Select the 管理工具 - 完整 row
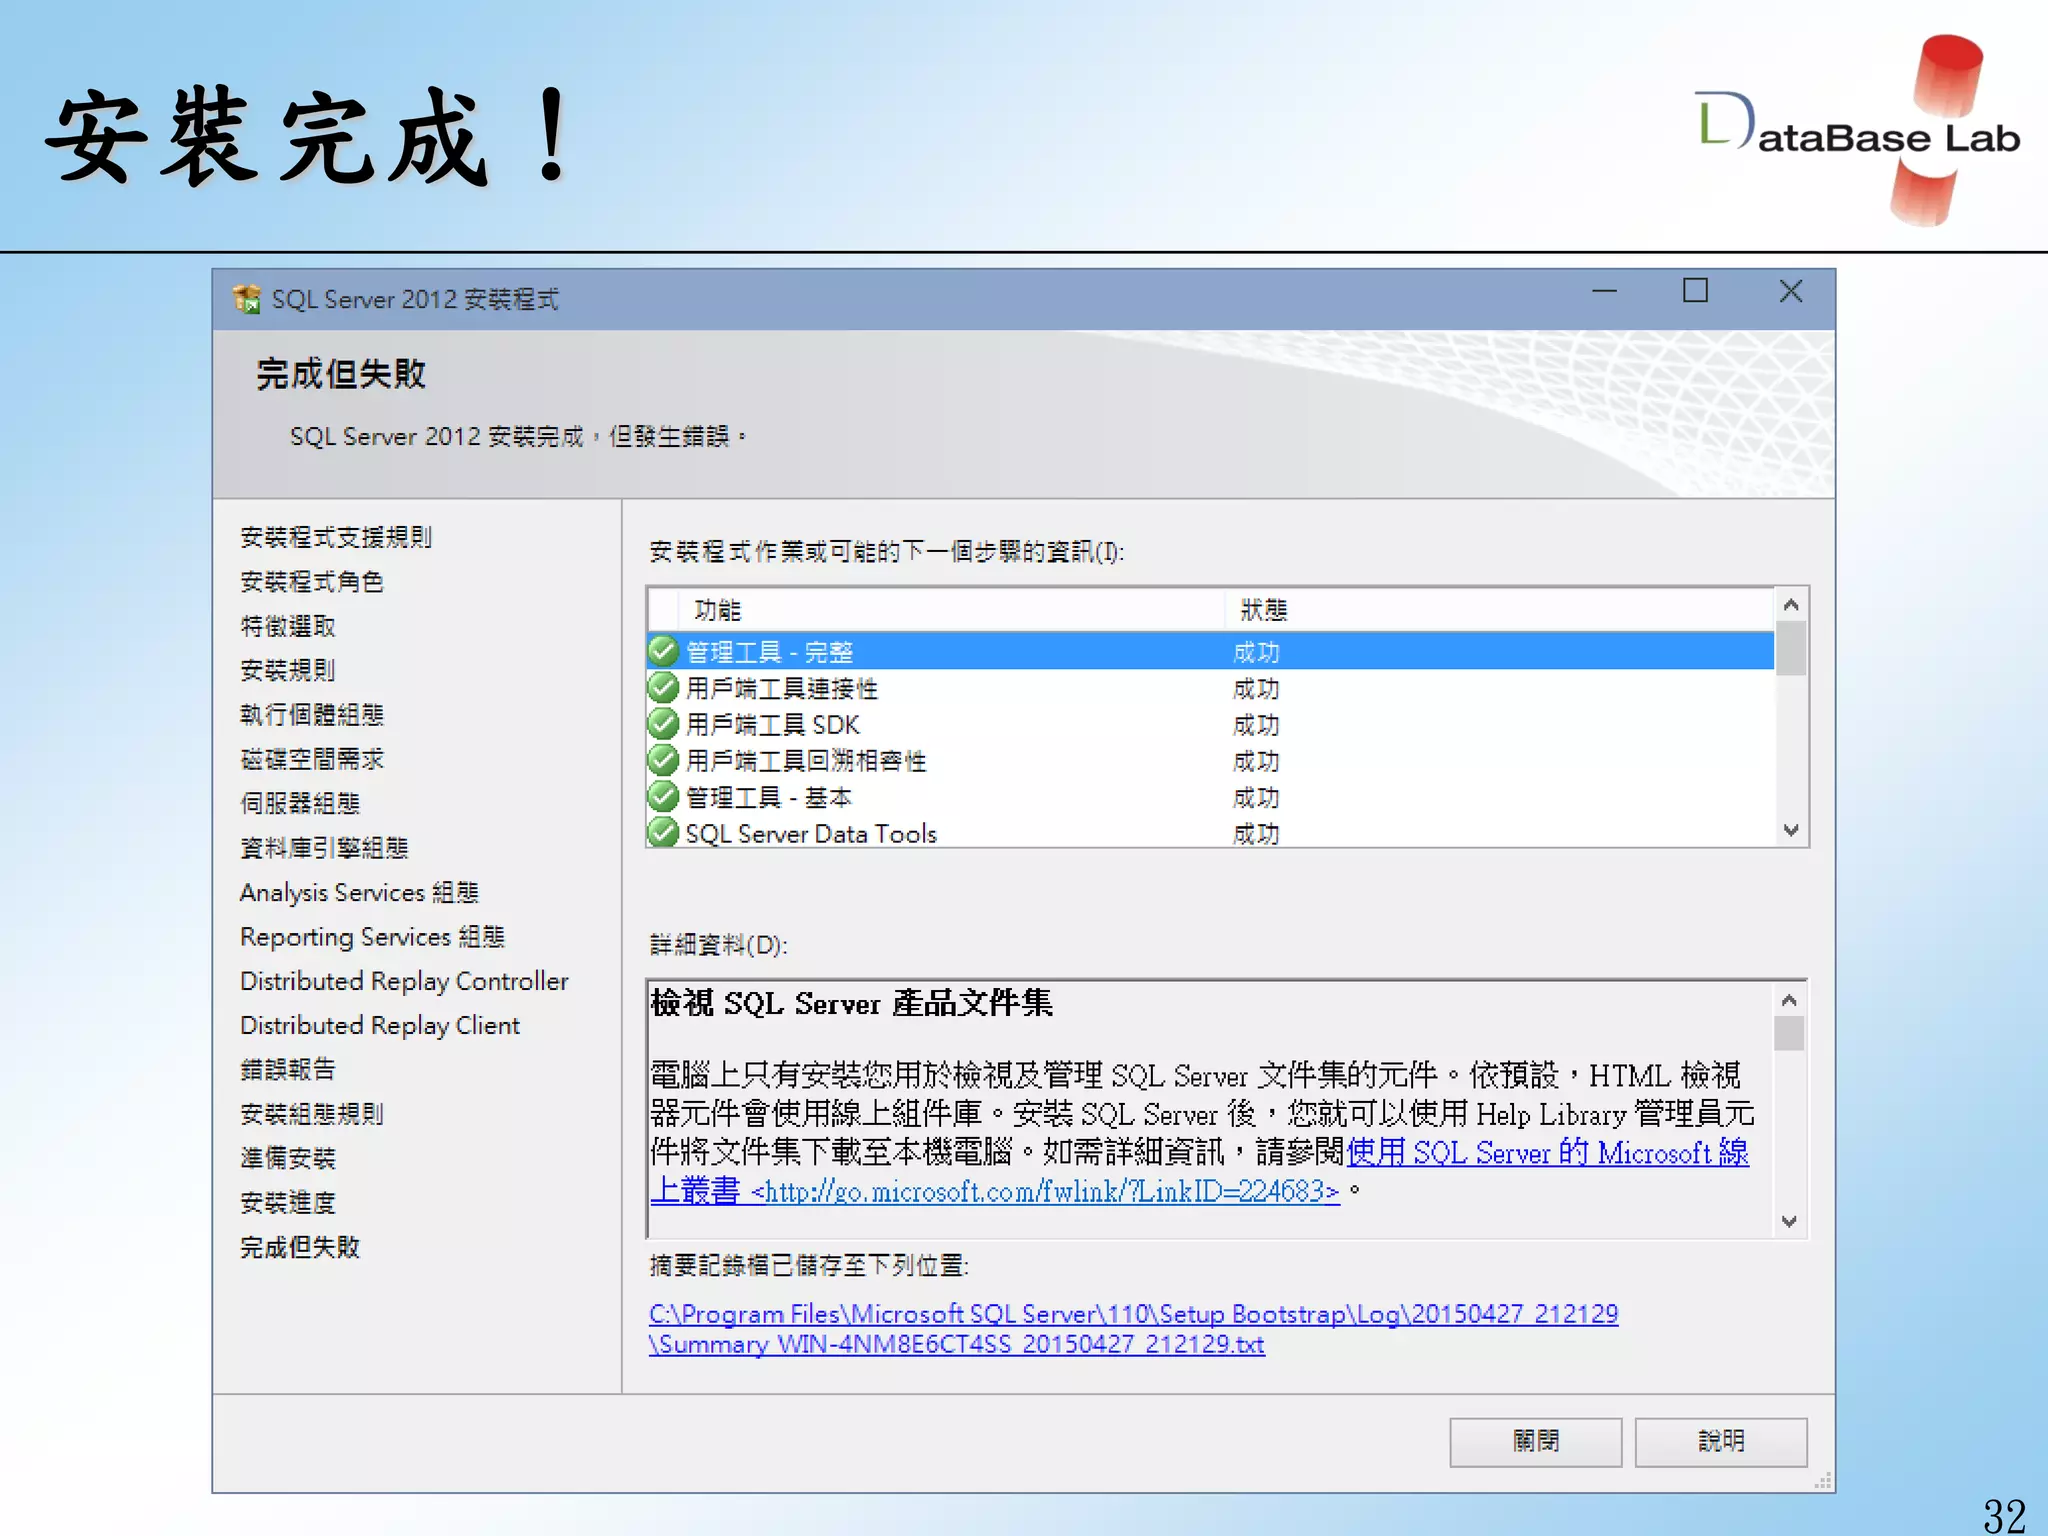The image size is (2048, 1536). click(1211, 652)
